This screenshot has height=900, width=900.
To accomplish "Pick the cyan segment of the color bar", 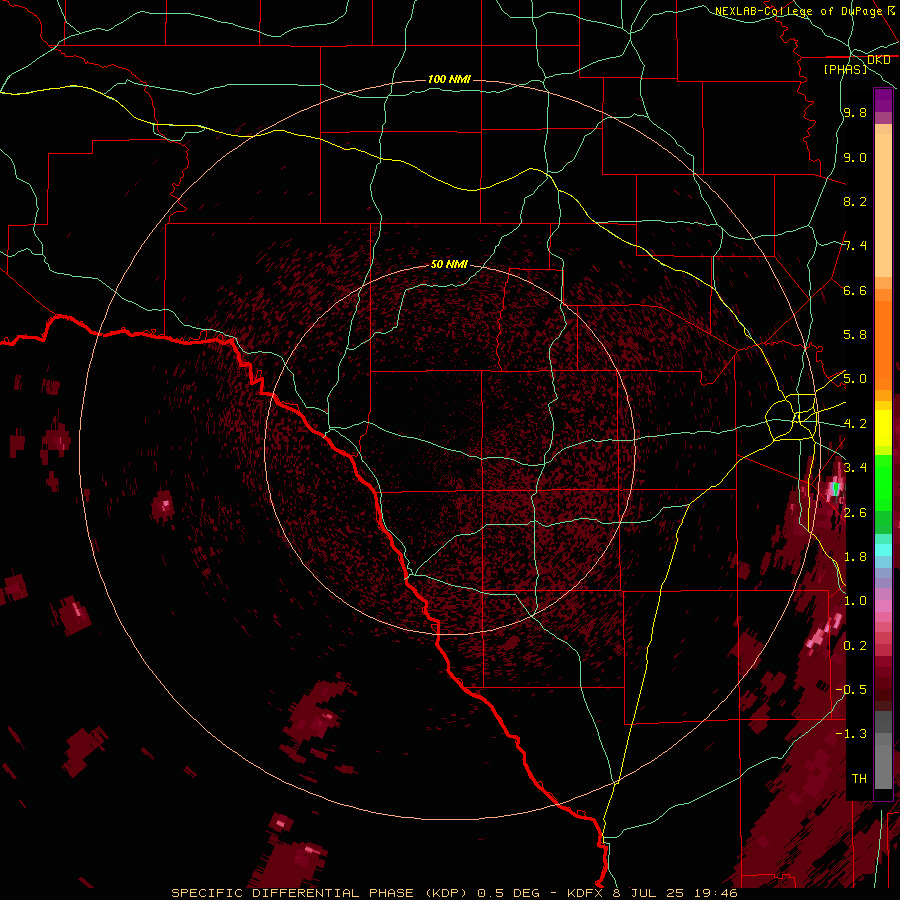I will tap(883, 550).
